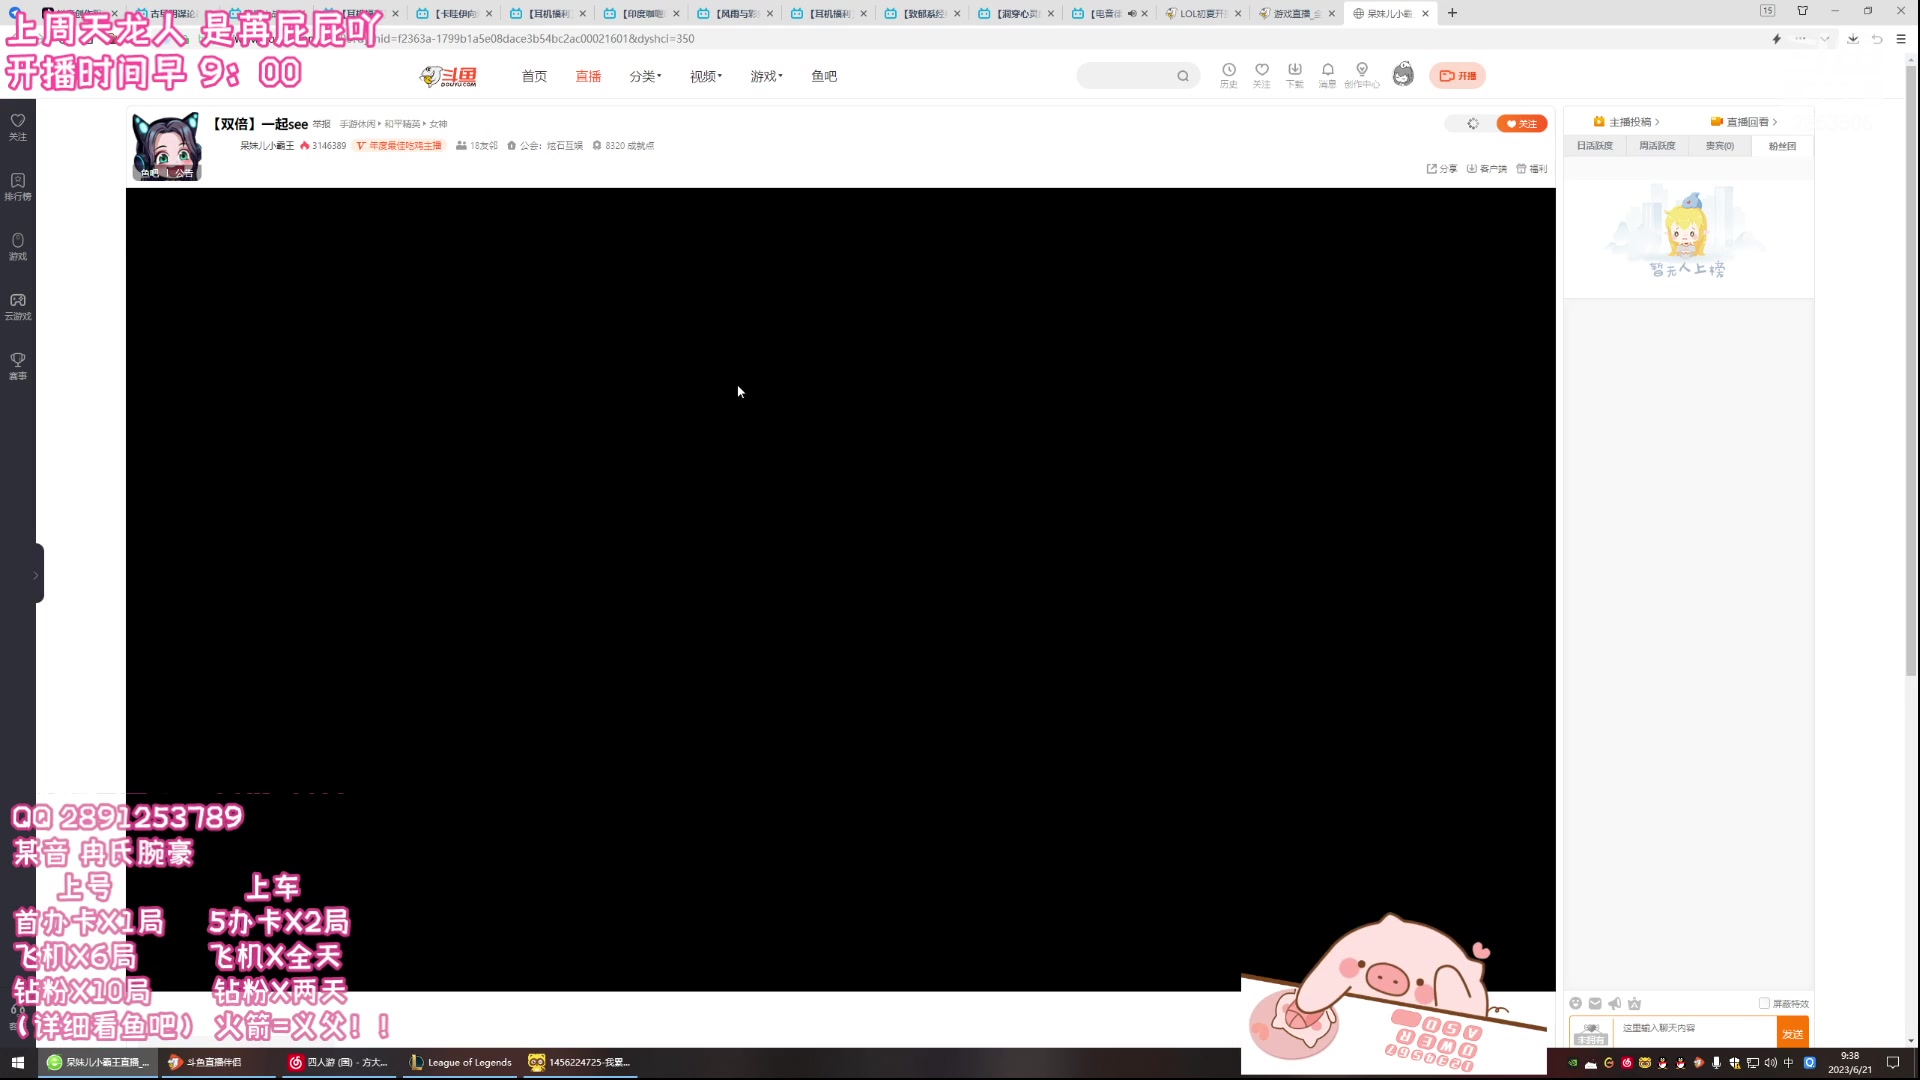The image size is (1920, 1080).
Task: Click the font style bag icon in chat
Action: [x=1635, y=1003]
